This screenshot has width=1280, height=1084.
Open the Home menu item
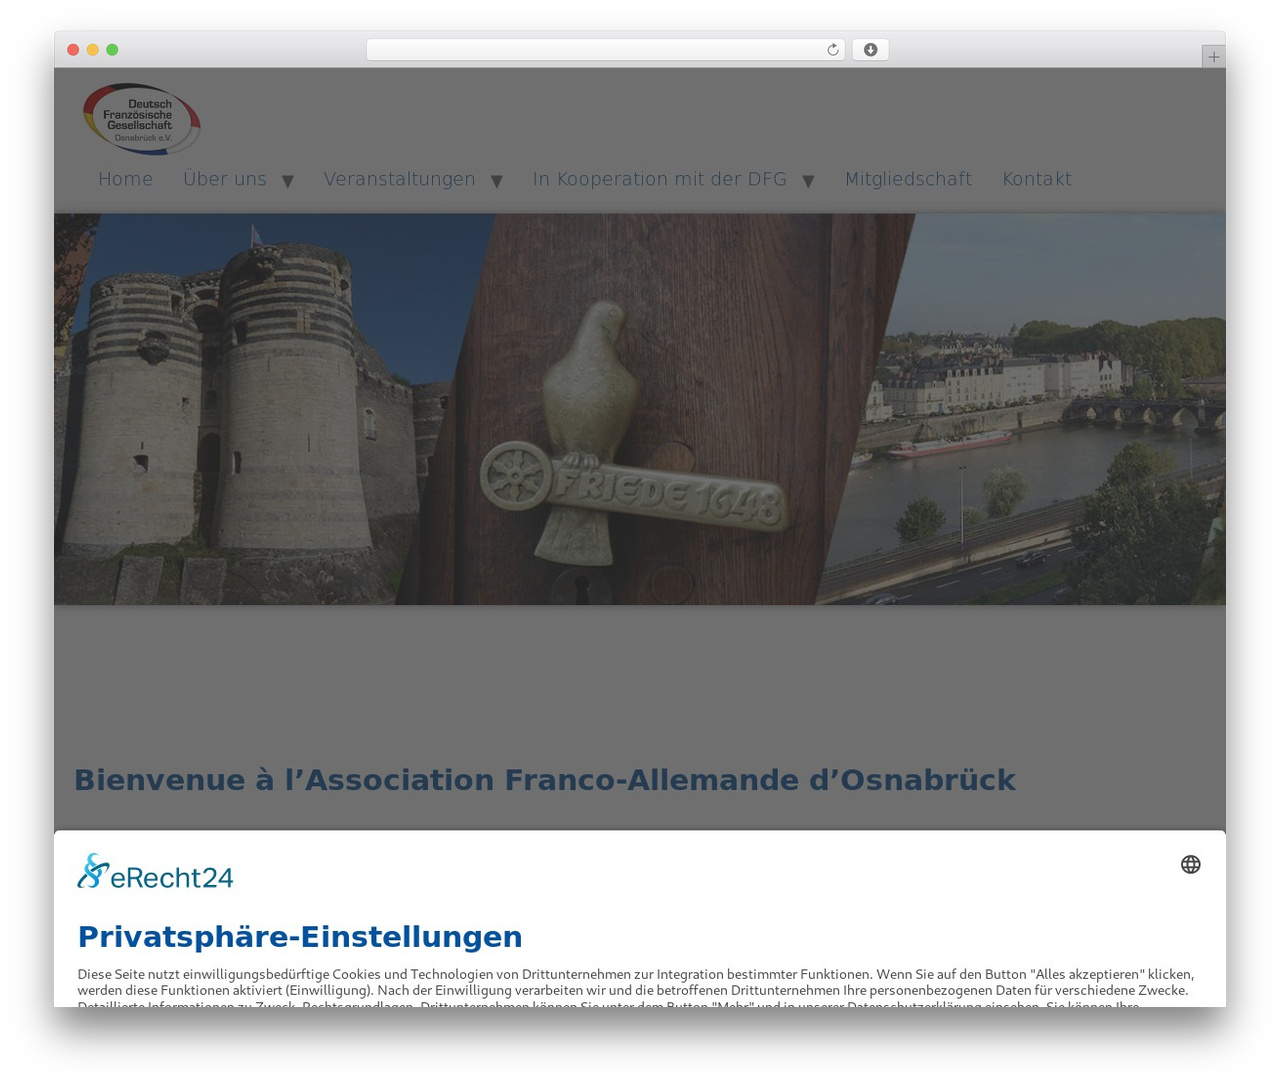125,179
